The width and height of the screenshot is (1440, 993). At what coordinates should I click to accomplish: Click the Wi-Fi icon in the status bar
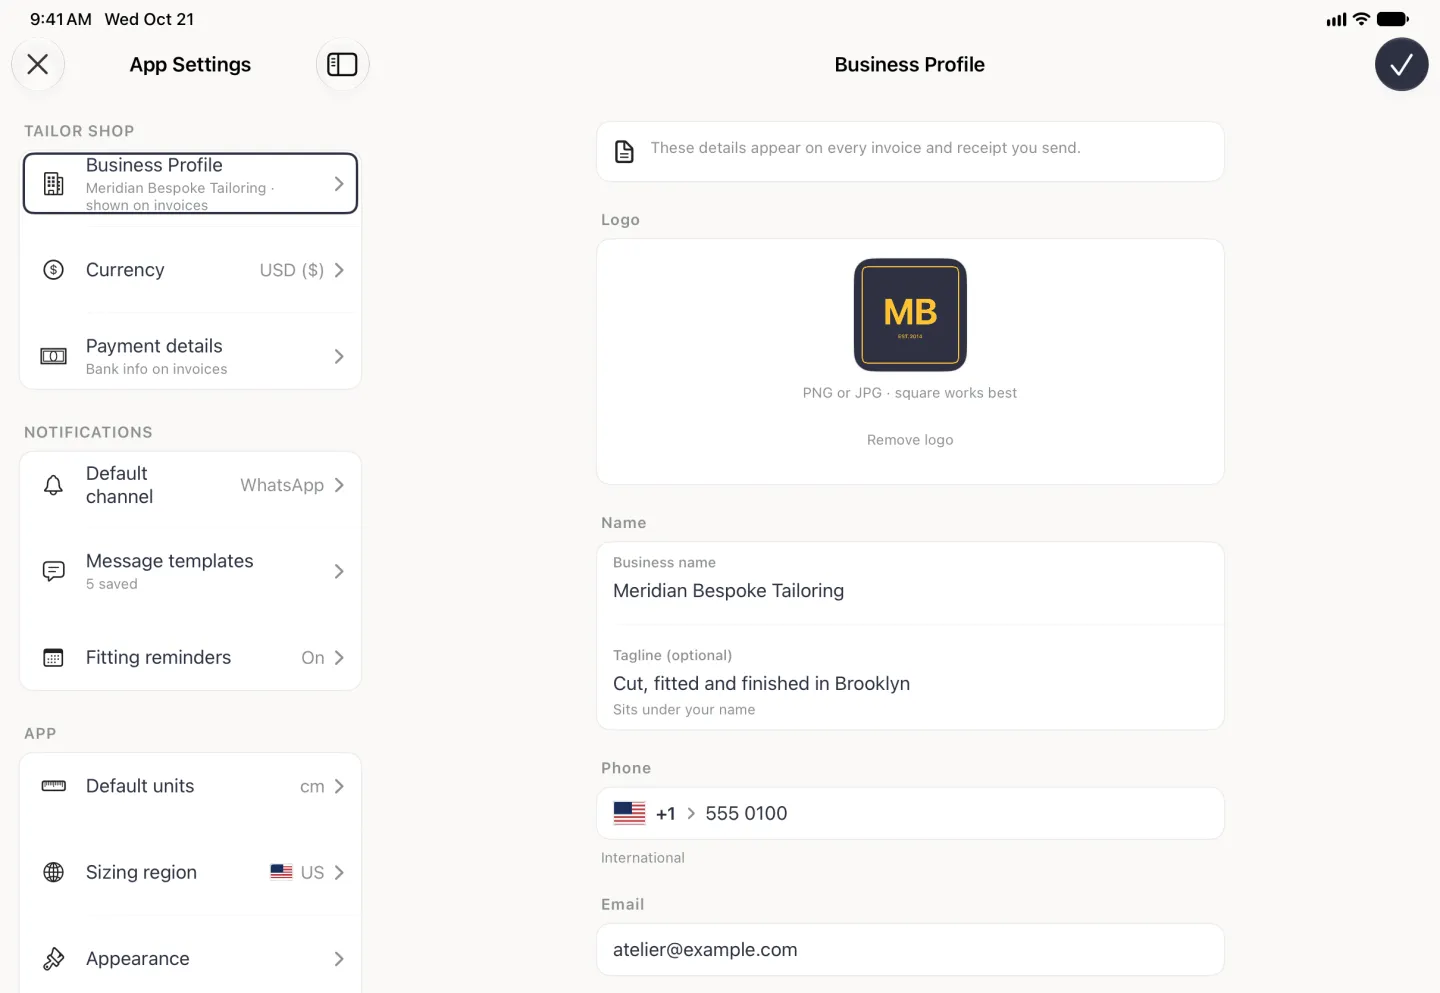tap(1361, 19)
